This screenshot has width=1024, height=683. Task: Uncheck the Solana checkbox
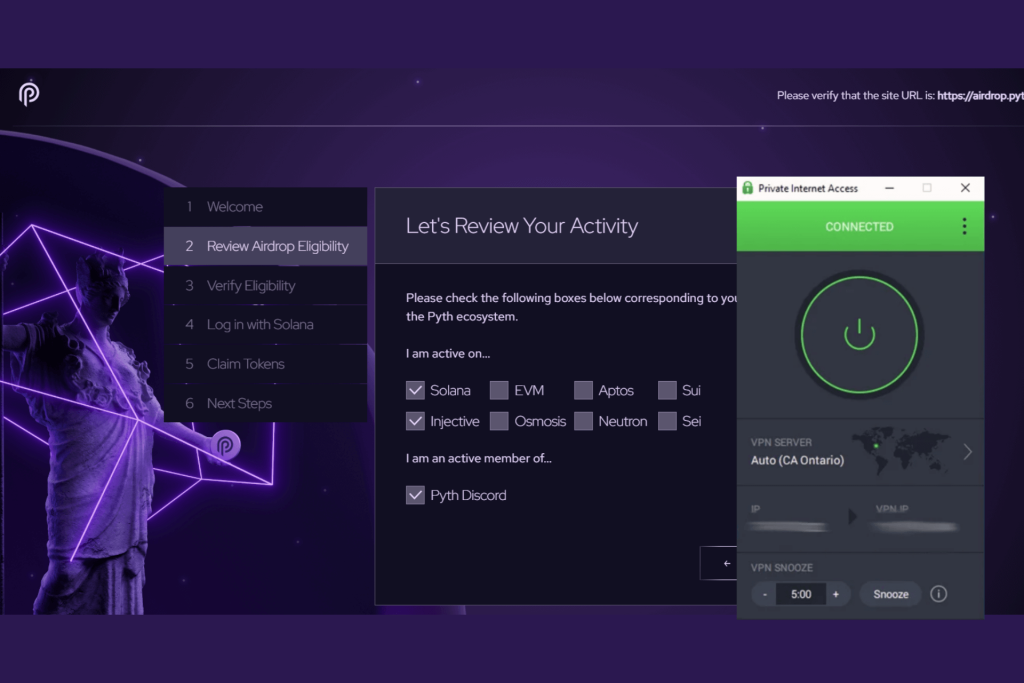[x=415, y=390]
